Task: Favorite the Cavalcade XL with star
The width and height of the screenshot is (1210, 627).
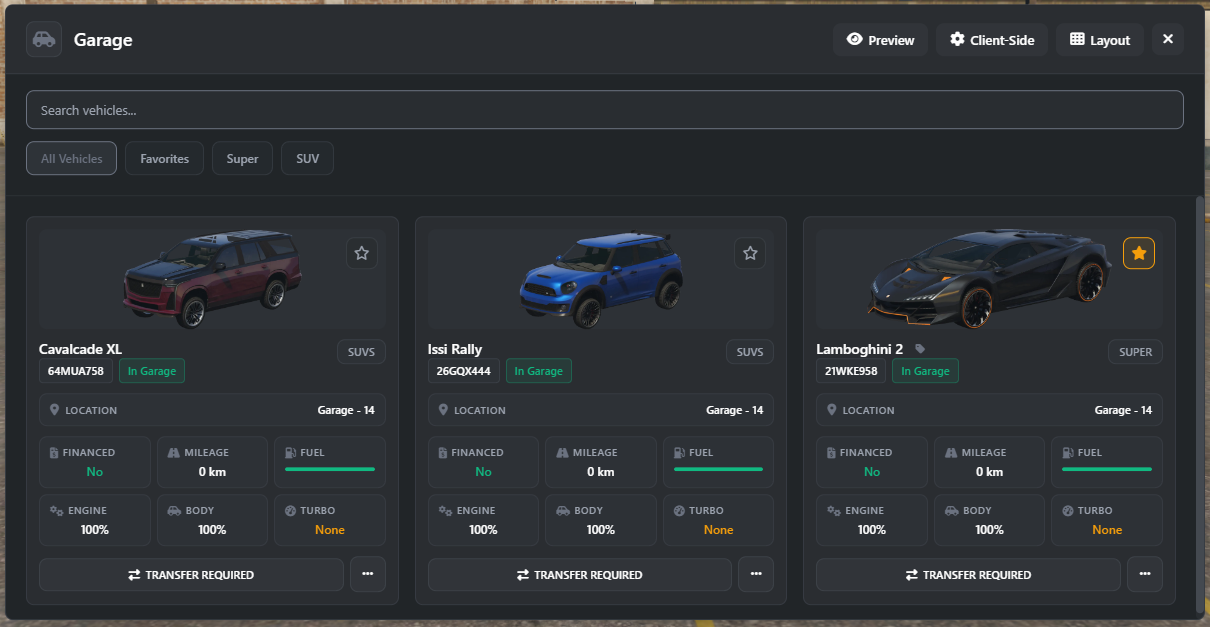Action: [362, 253]
